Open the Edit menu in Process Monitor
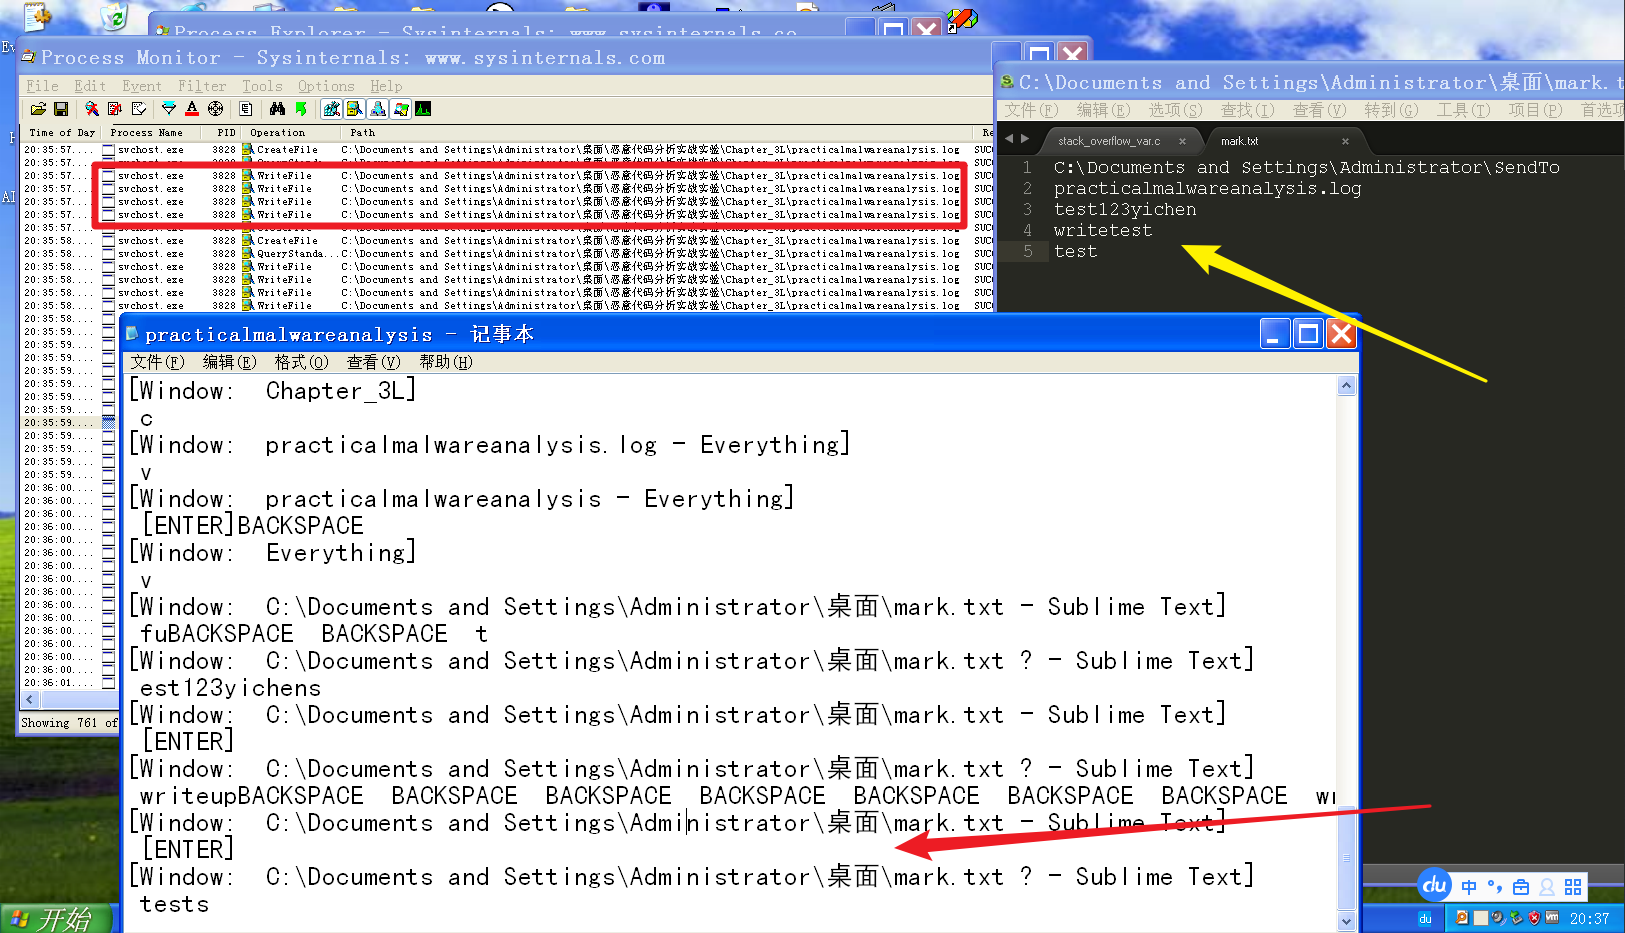This screenshot has height=933, width=1625. click(90, 86)
